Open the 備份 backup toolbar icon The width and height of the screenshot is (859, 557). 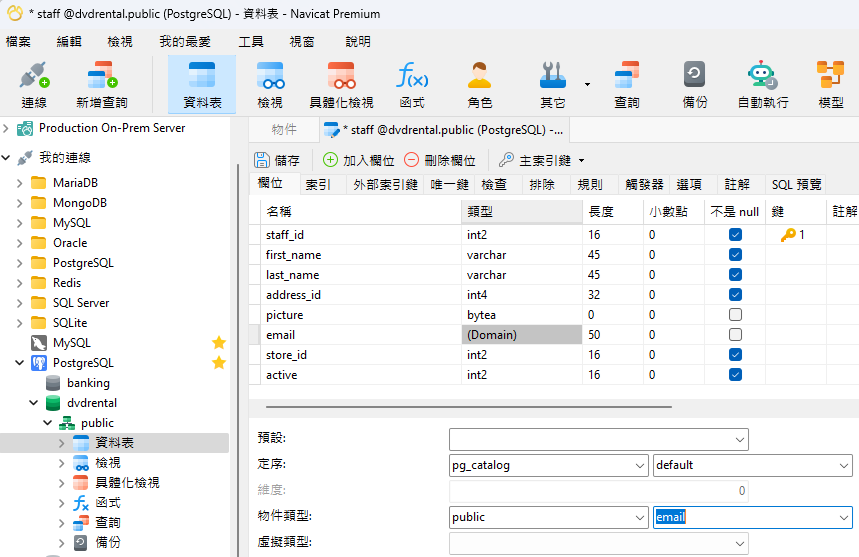(695, 85)
